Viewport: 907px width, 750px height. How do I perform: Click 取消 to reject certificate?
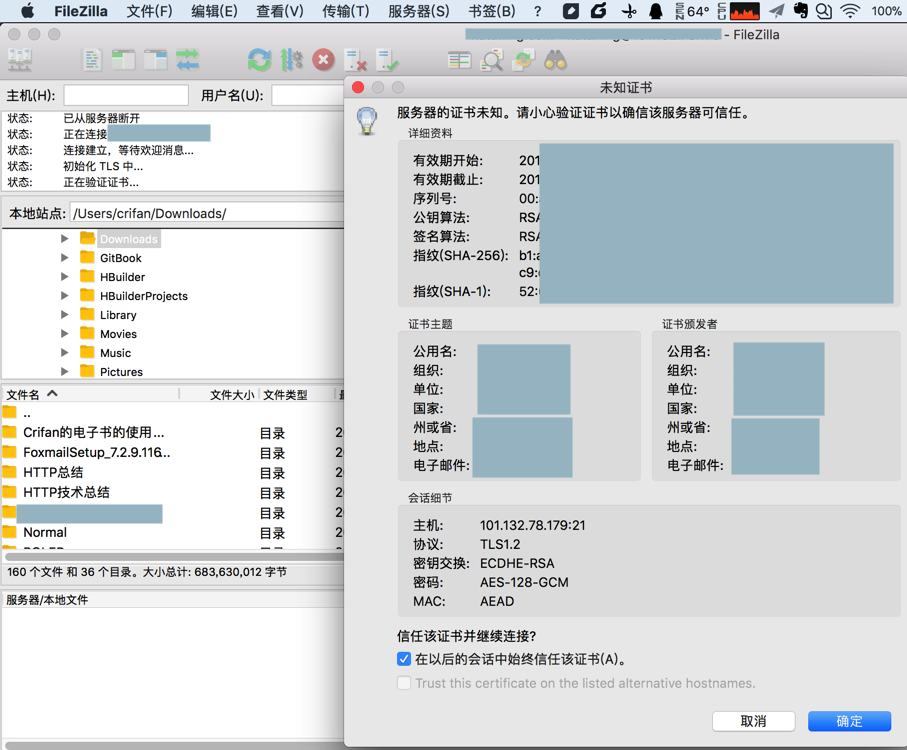[753, 721]
